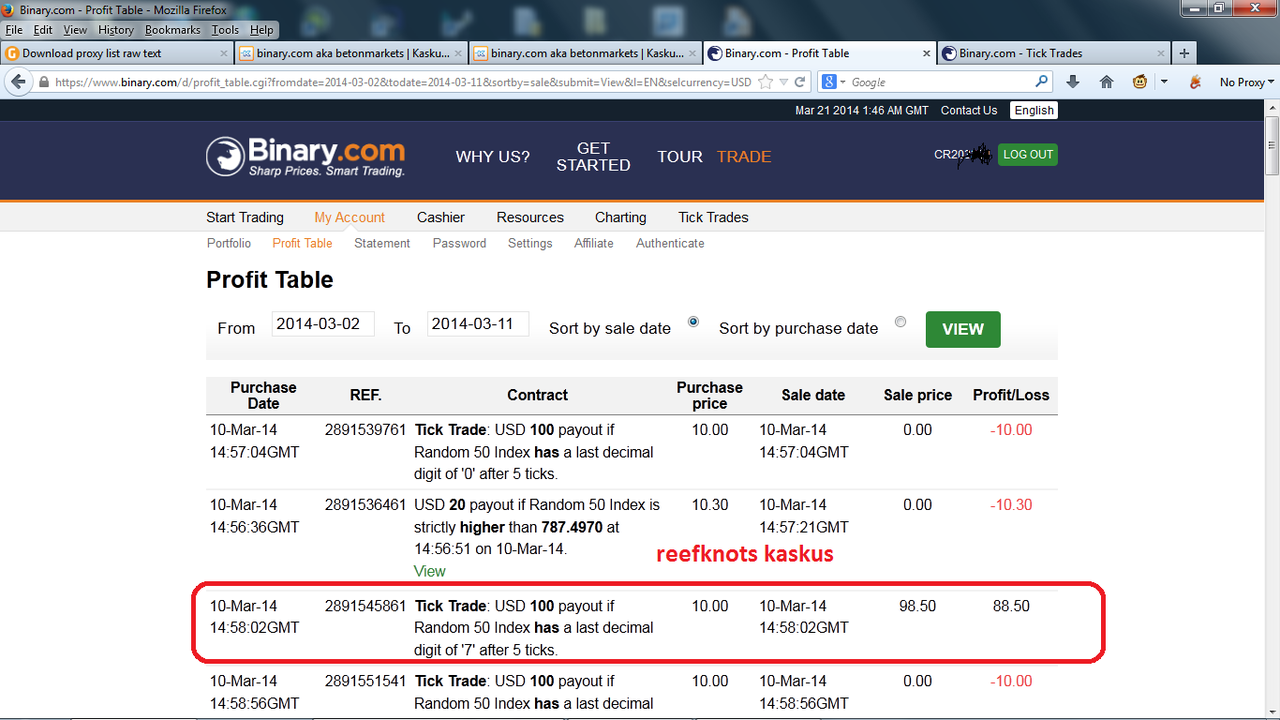Open TRADE in the header

(x=744, y=156)
